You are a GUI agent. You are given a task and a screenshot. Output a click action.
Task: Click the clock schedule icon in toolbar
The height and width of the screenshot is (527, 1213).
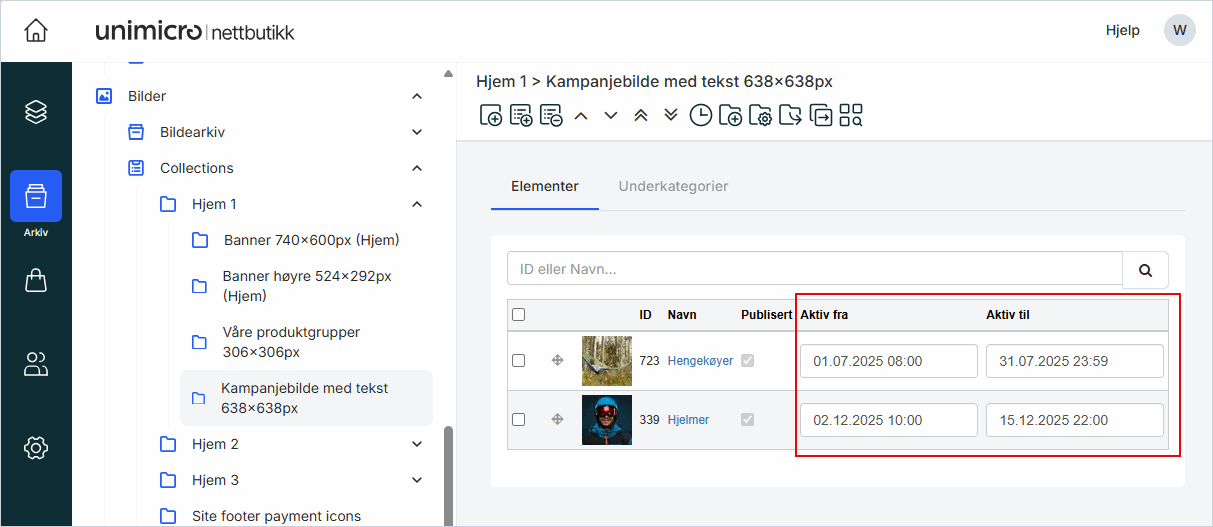pyautogui.click(x=701, y=116)
